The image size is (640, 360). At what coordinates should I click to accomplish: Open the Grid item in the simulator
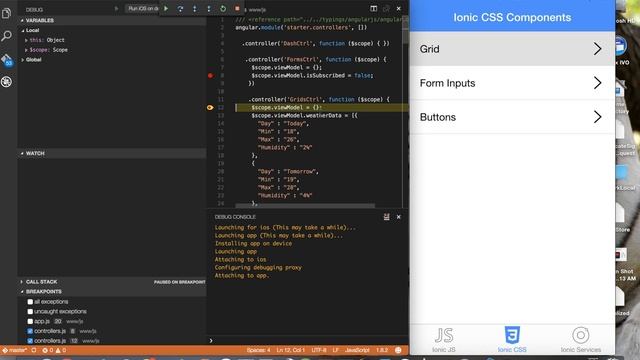512,49
